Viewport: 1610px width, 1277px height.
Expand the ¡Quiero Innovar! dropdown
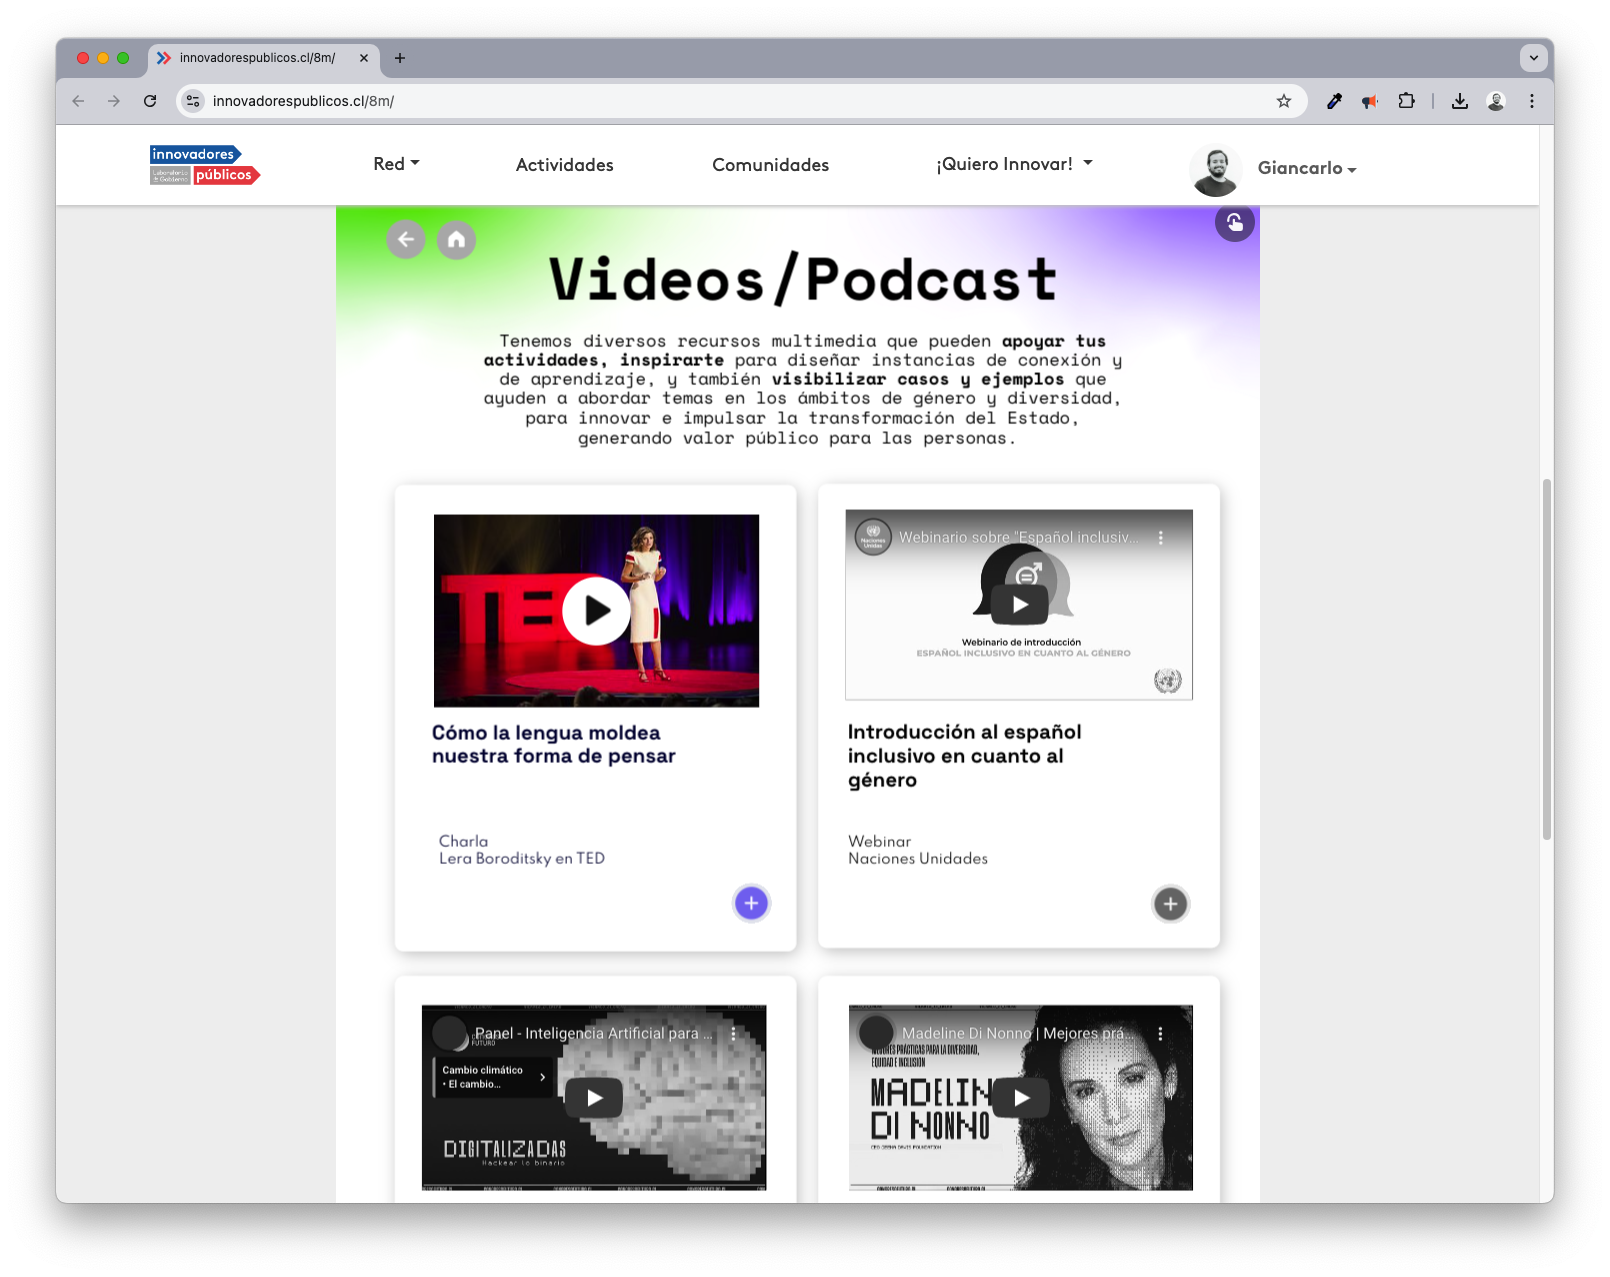[x=1013, y=164]
